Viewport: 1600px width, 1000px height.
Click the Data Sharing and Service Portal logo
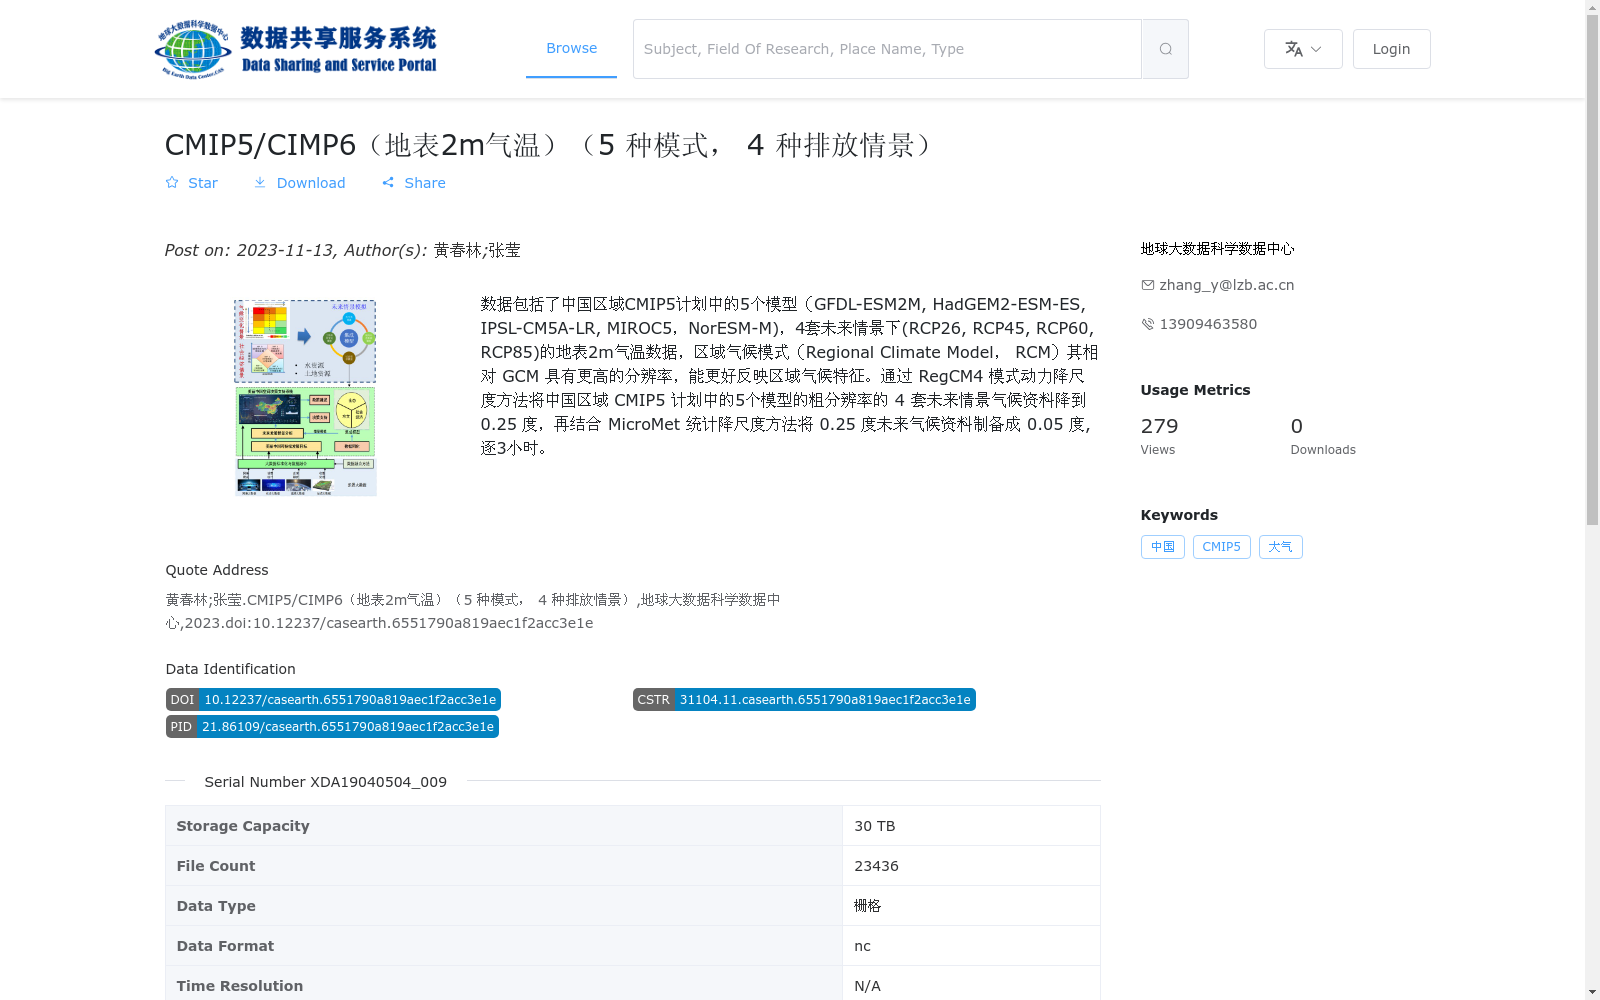click(x=296, y=49)
